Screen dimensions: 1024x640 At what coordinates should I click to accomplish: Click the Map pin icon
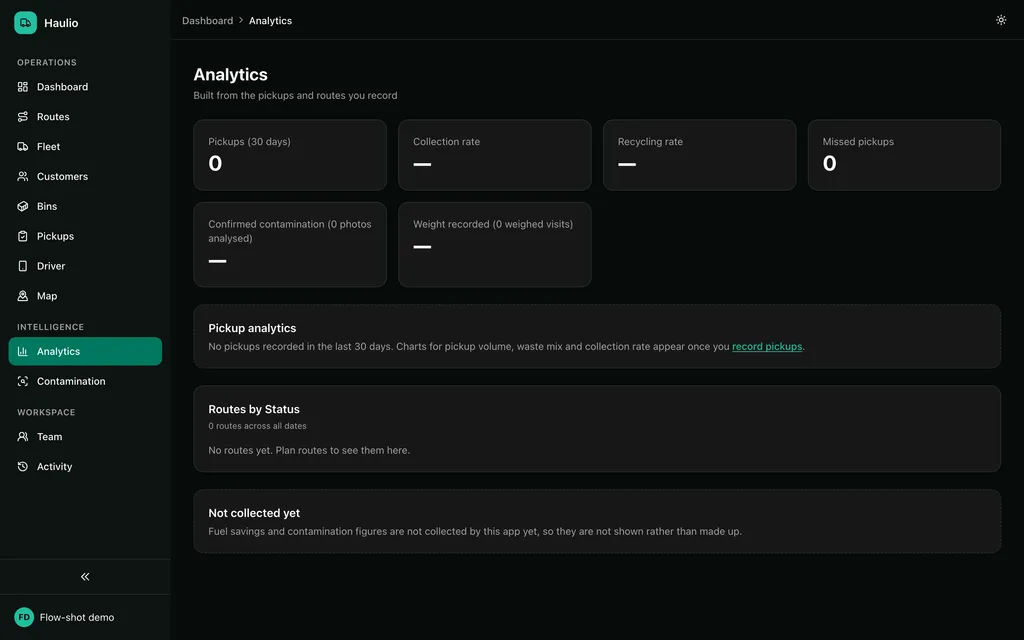click(x=23, y=296)
